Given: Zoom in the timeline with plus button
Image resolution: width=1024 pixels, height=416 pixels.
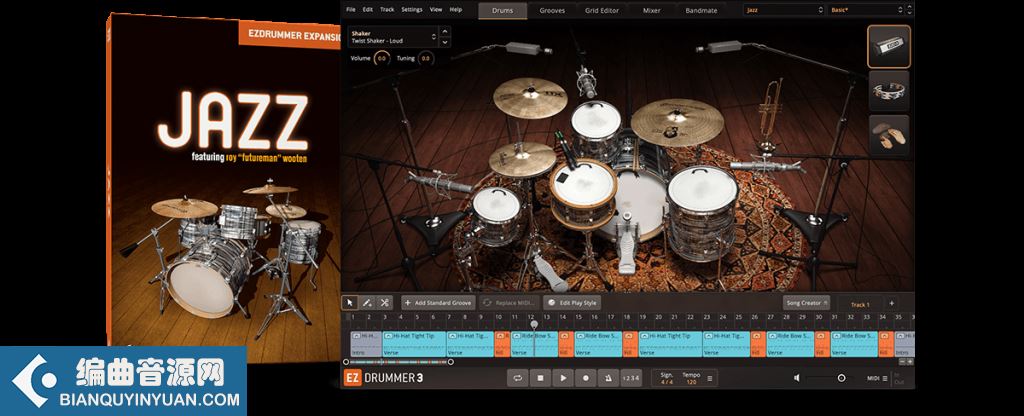Looking at the screenshot, I should point(910,362).
